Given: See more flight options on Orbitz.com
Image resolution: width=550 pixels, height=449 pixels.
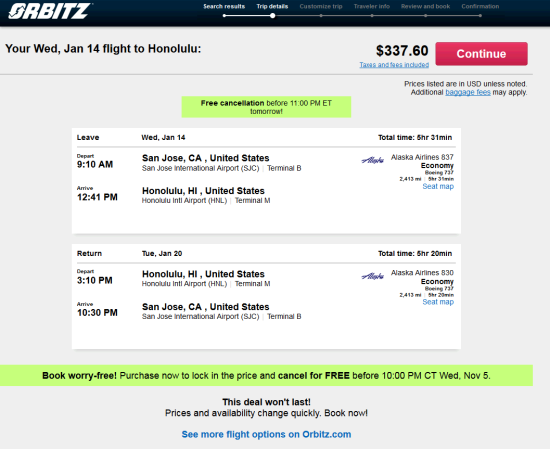Looking at the screenshot, I should tap(266, 434).
